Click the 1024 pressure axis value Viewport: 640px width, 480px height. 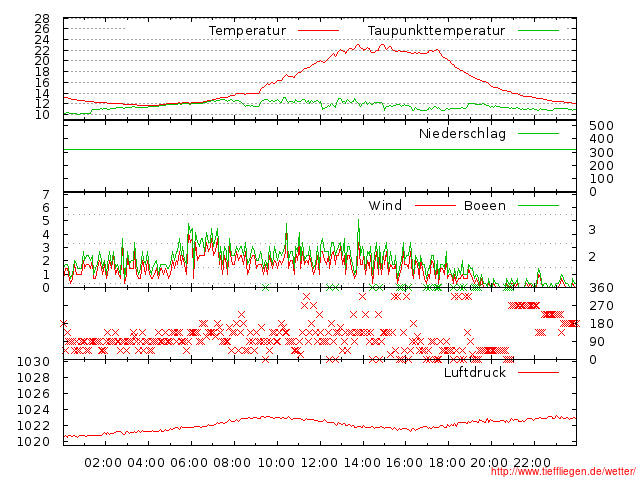[x=33, y=410]
